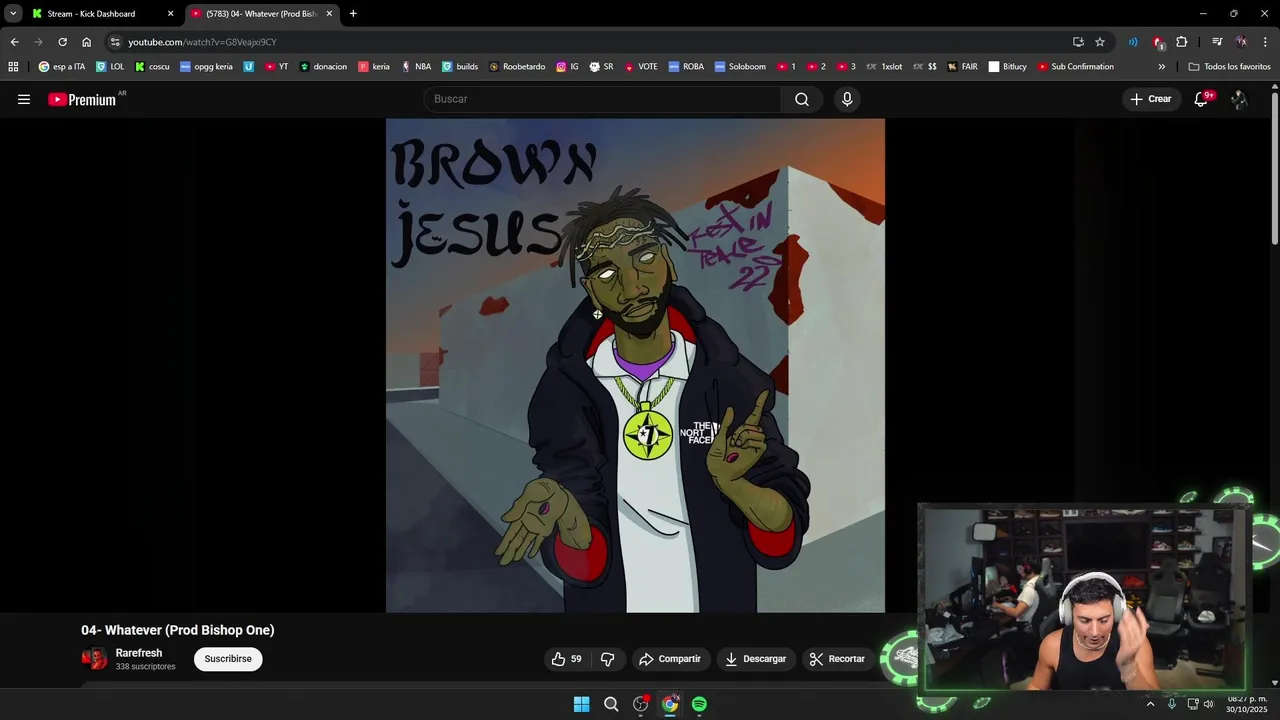1280x720 pixels.
Task: Go to YouTube Premium home logo
Action: click(83, 99)
